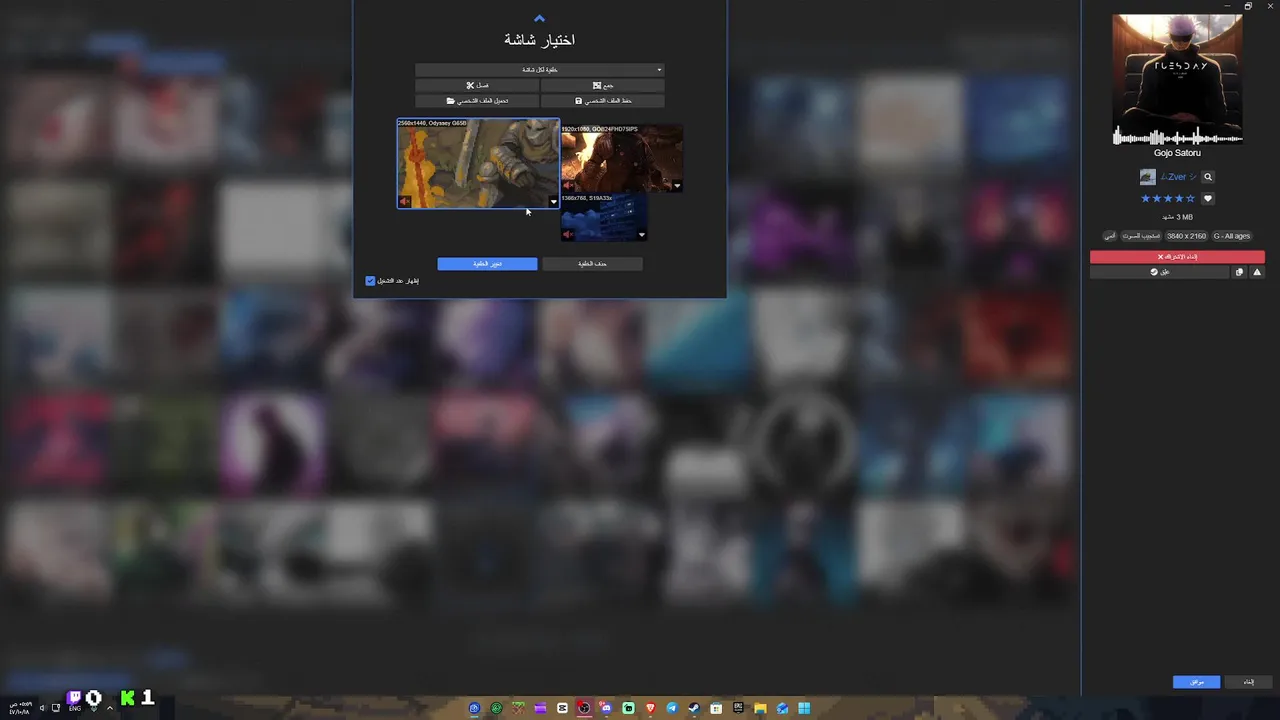Screen dimensions: 1280x720
Task: Click the heart favorite icon
Action: point(1208,199)
